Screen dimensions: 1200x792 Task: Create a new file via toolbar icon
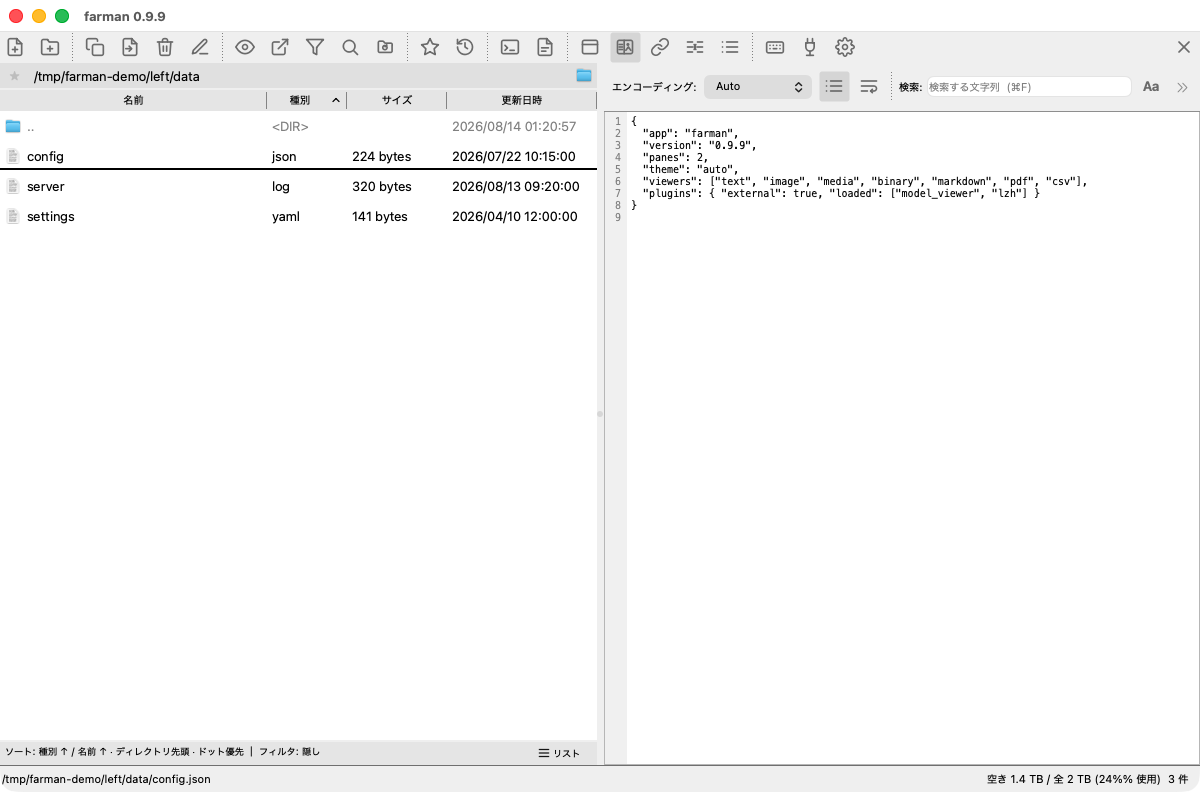(15, 47)
